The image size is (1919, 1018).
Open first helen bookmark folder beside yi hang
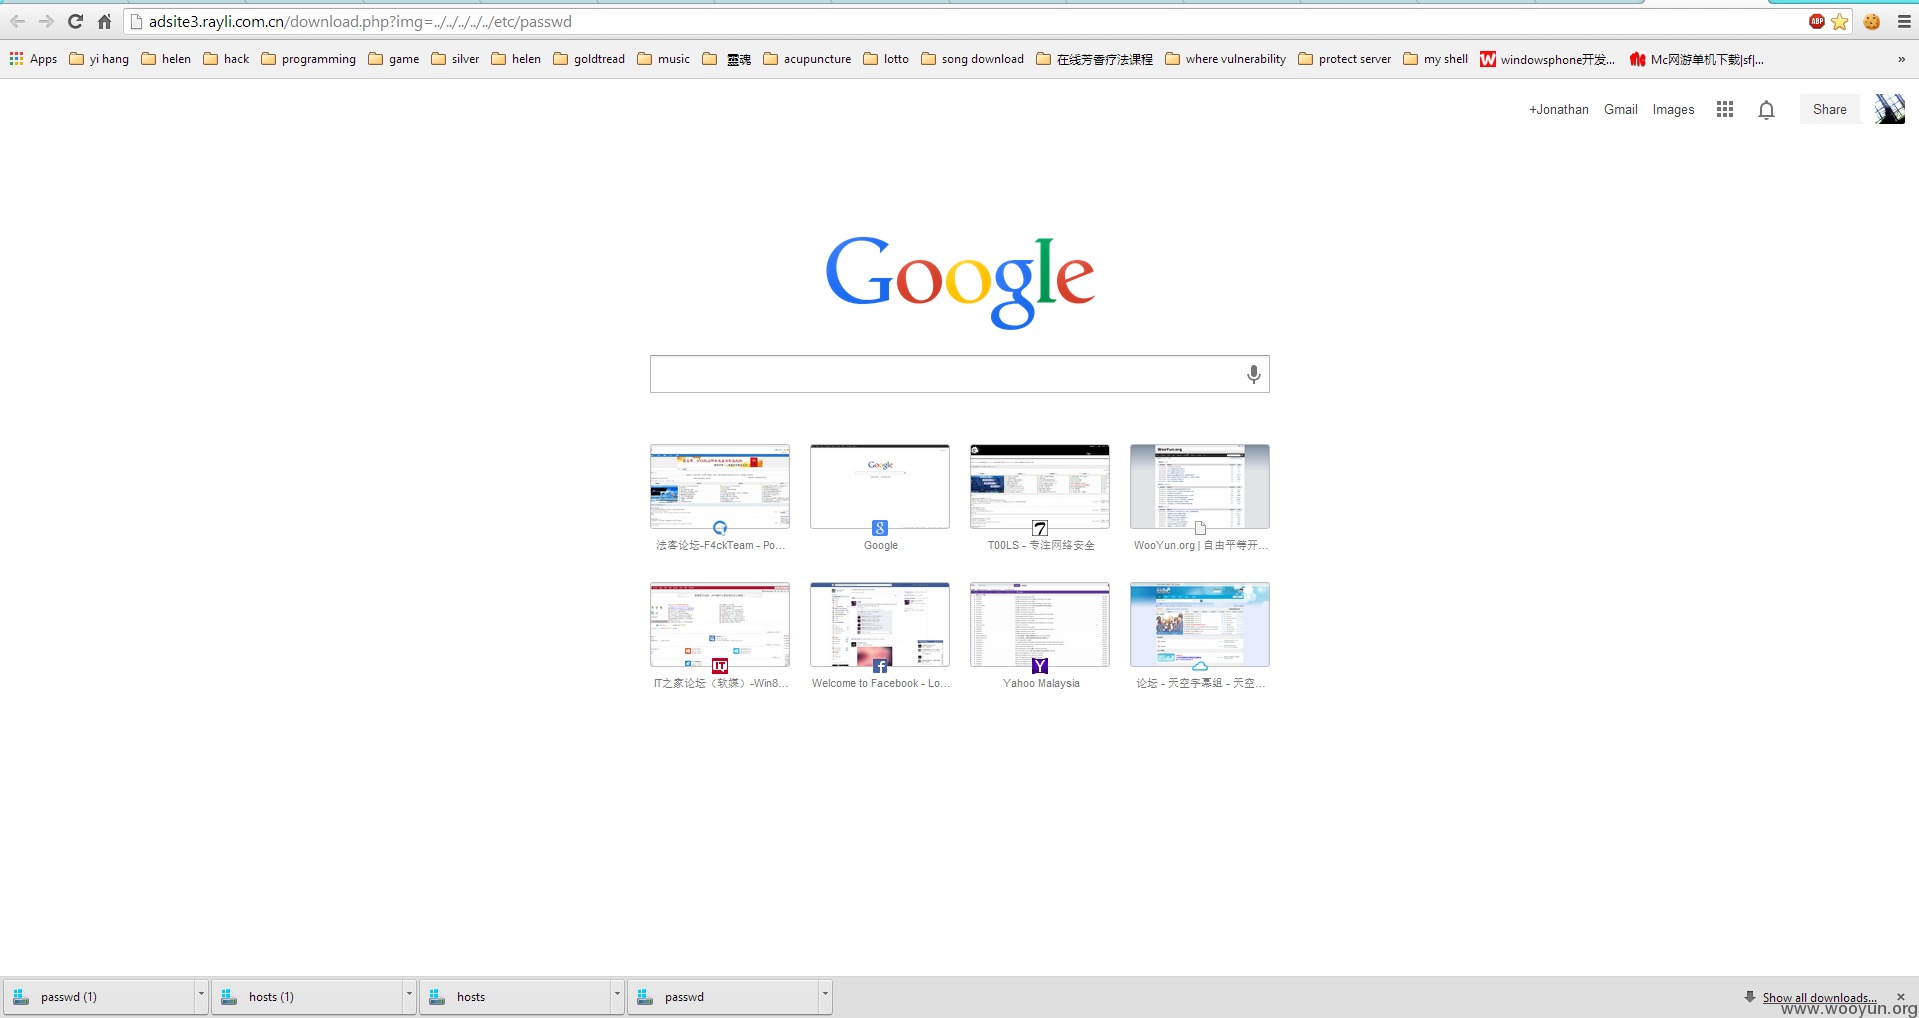click(166, 59)
